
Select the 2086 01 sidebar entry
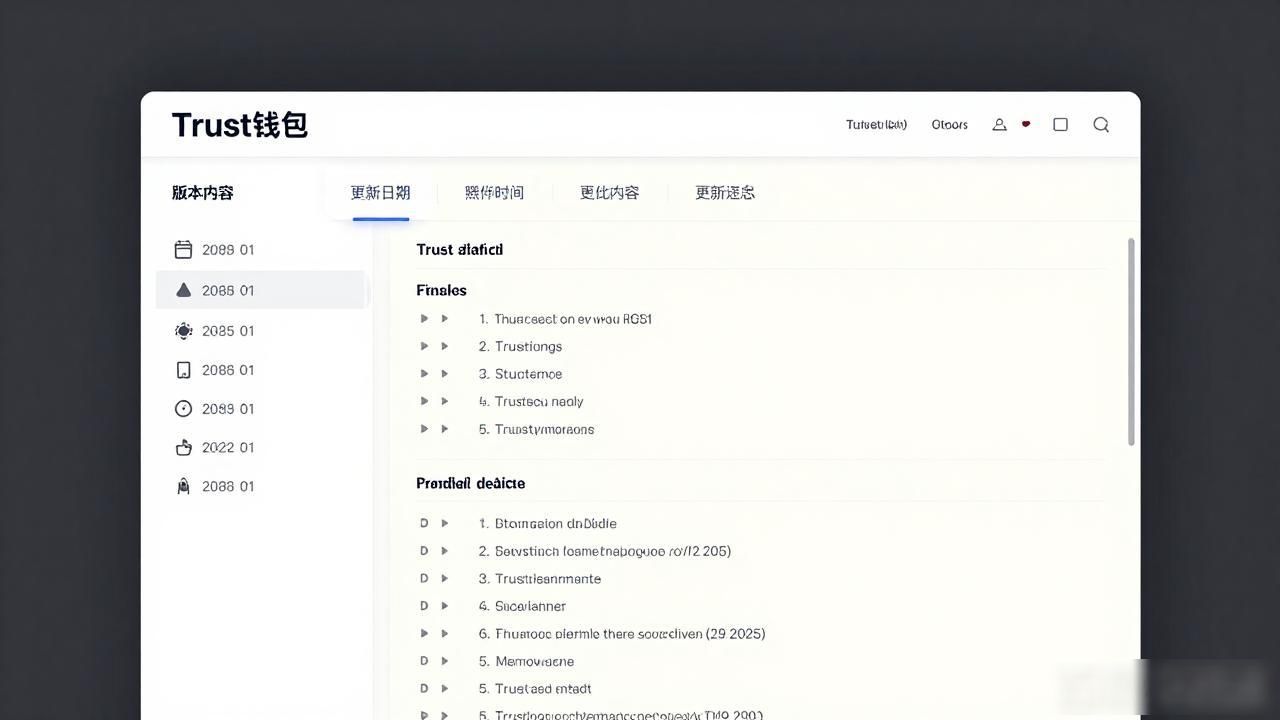228,370
